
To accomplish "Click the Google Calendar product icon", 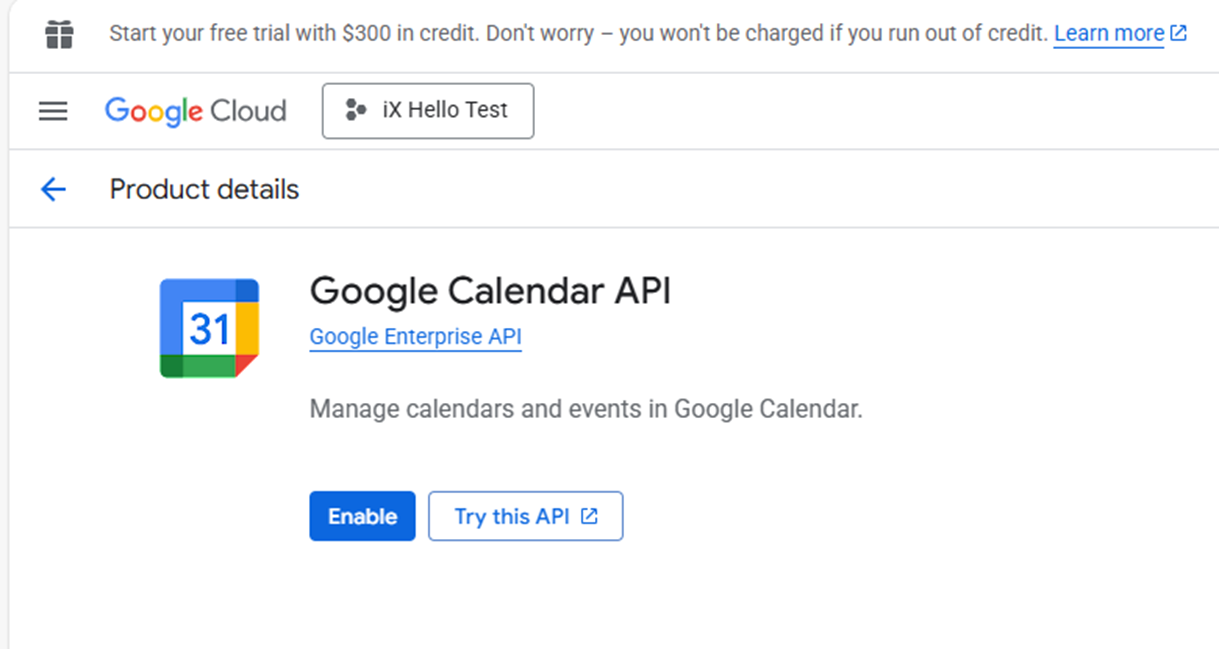I will 209,328.
